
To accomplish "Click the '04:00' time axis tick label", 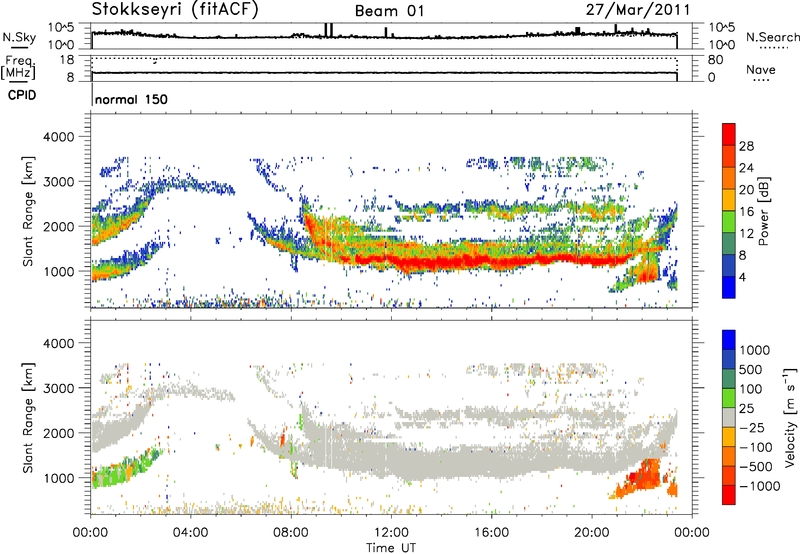I will point(190,533).
